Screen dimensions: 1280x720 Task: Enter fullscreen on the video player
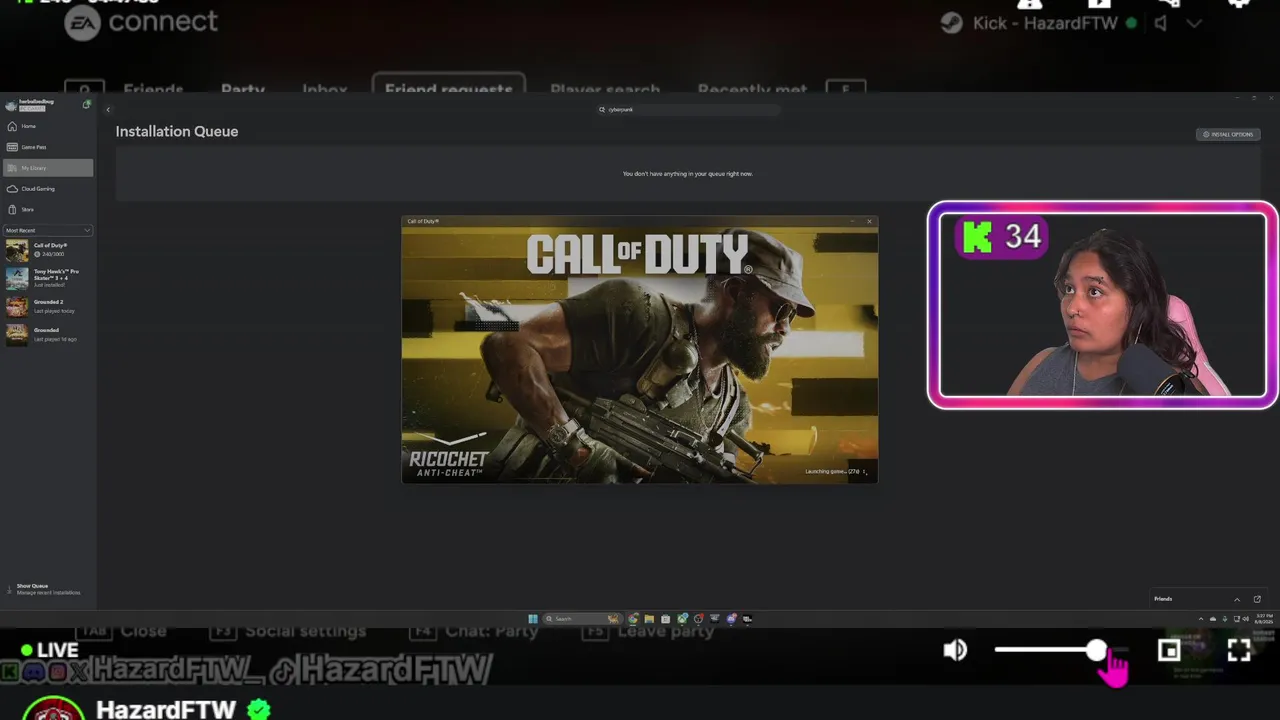[x=1239, y=651]
